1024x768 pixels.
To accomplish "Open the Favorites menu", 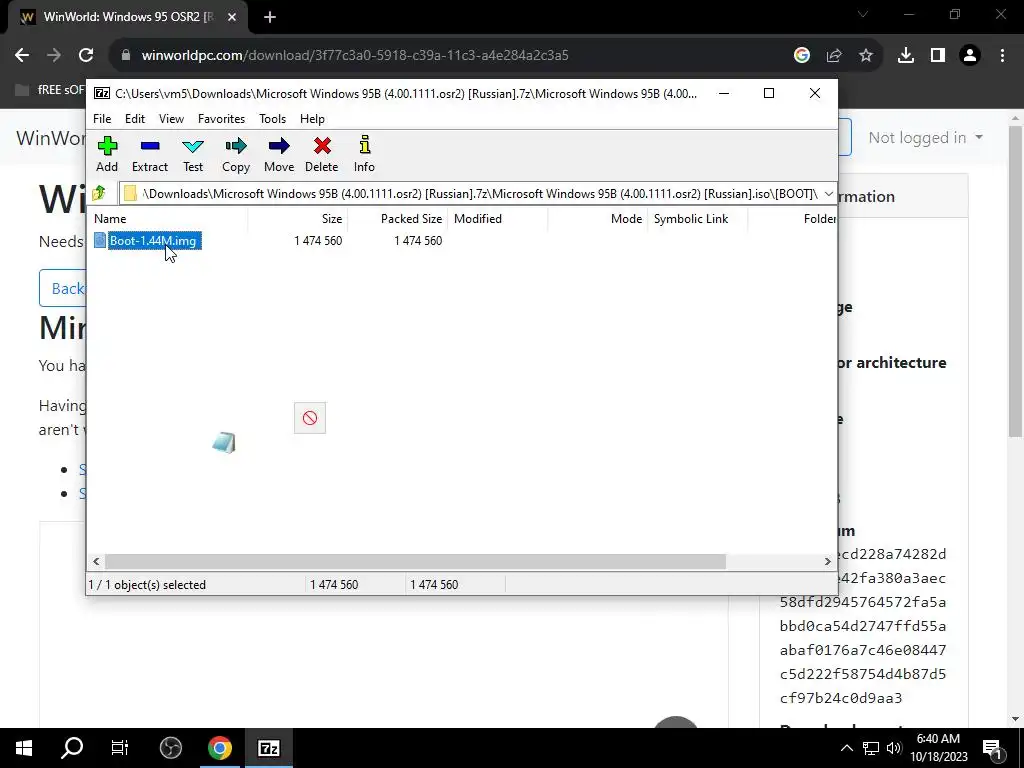I will 221,119.
